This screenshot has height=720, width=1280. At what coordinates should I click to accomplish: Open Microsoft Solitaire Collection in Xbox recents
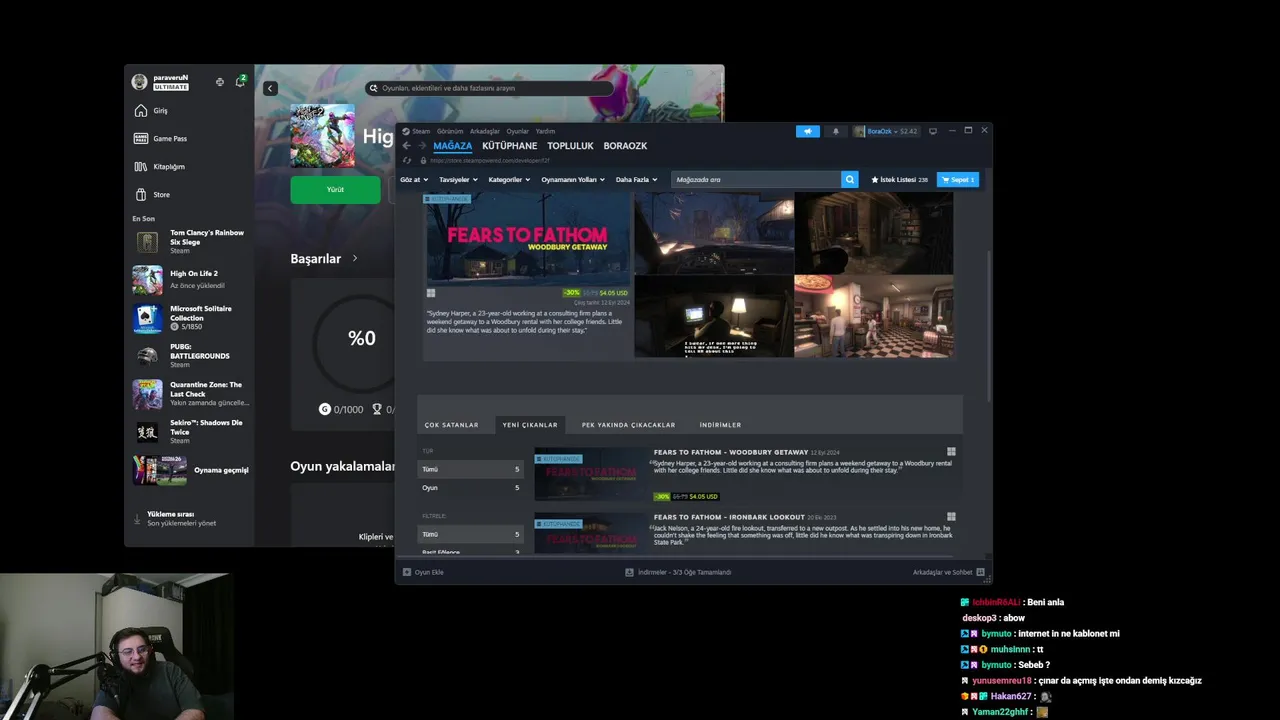pyautogui.click(x=190, y=318)
